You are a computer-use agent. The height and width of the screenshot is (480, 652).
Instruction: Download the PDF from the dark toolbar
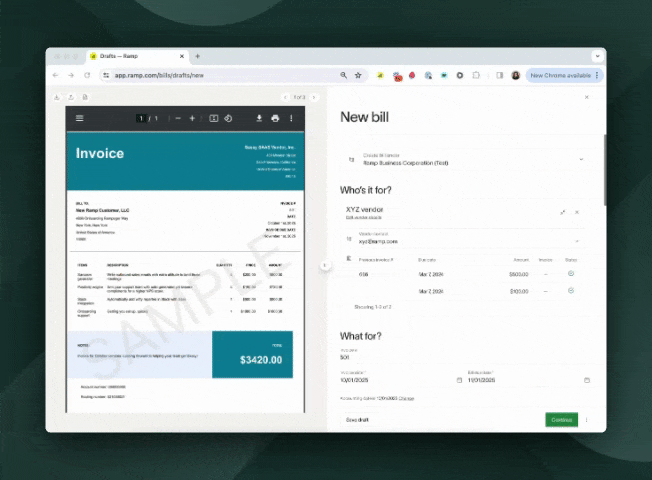pyautogui.click(x=259, y=119)
